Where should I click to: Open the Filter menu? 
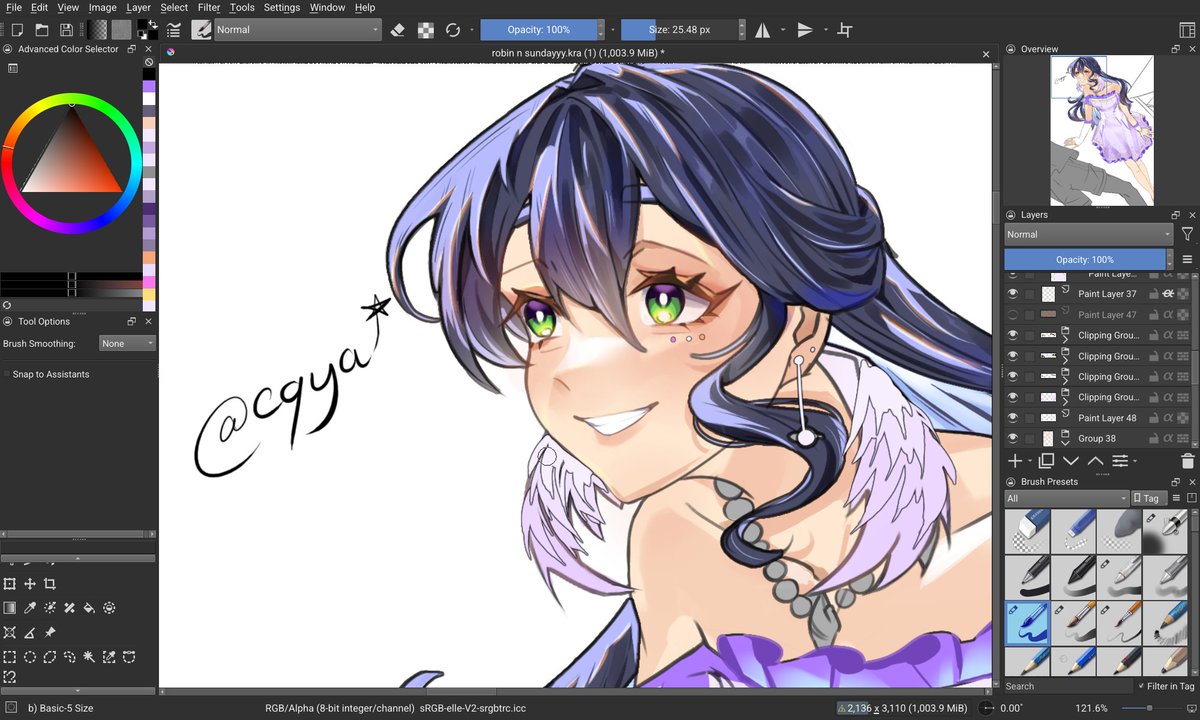tap(208, 7)
